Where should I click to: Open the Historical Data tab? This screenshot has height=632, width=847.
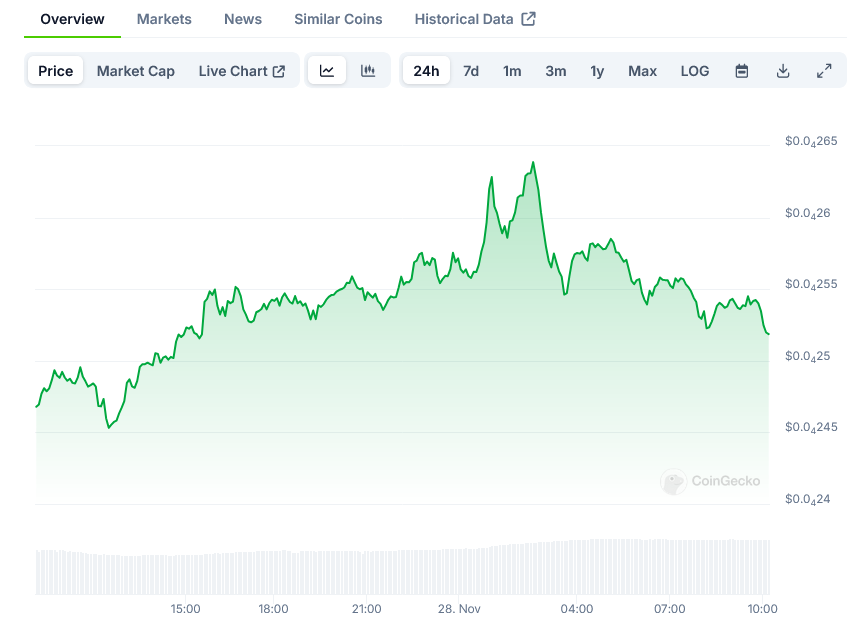tap(475, 19)
